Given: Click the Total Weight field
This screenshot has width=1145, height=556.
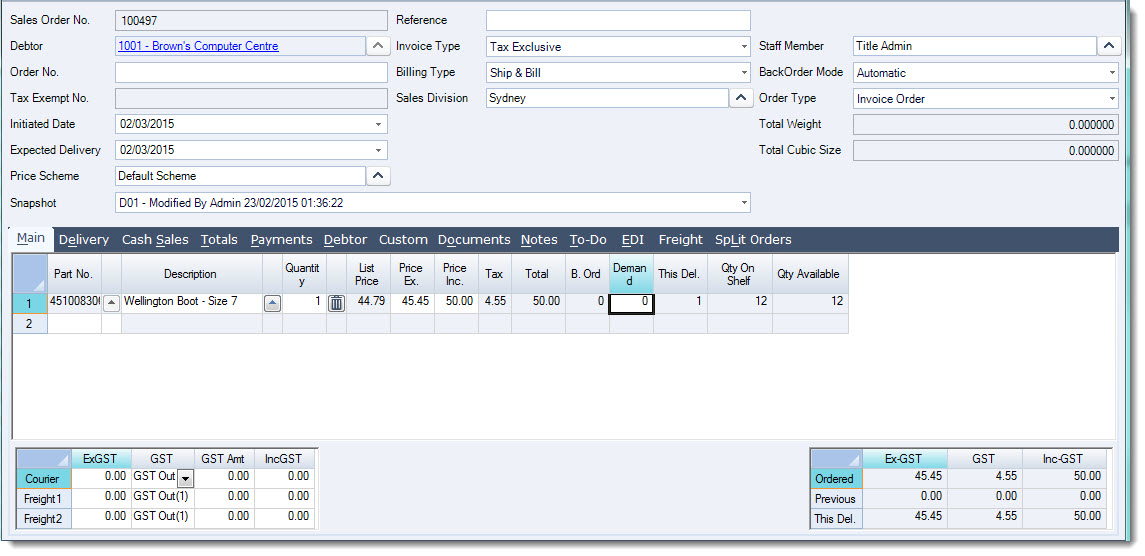Looking at the screenshot, I should [986, 124].
